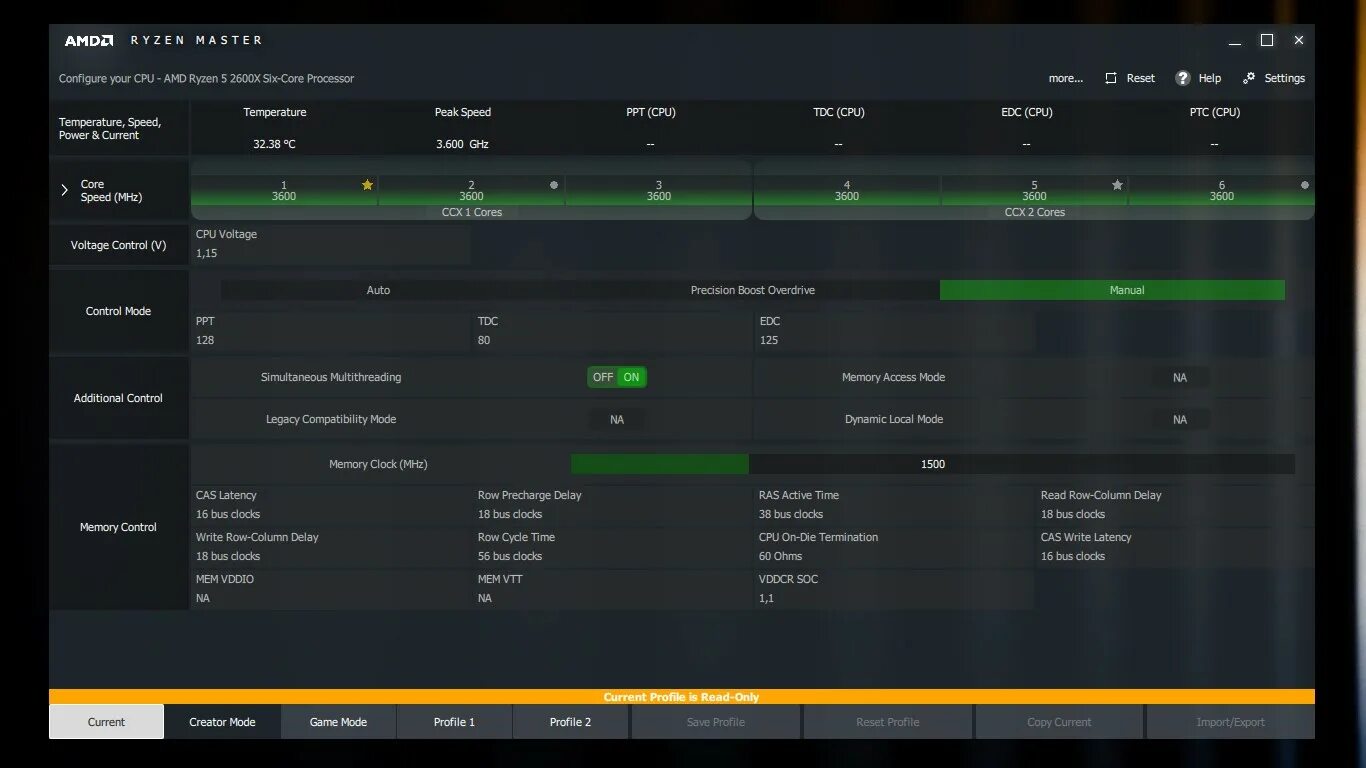The image size is (1366, 768).
Task: Click the Memory Control section label
Action: (x=118, y=527)
